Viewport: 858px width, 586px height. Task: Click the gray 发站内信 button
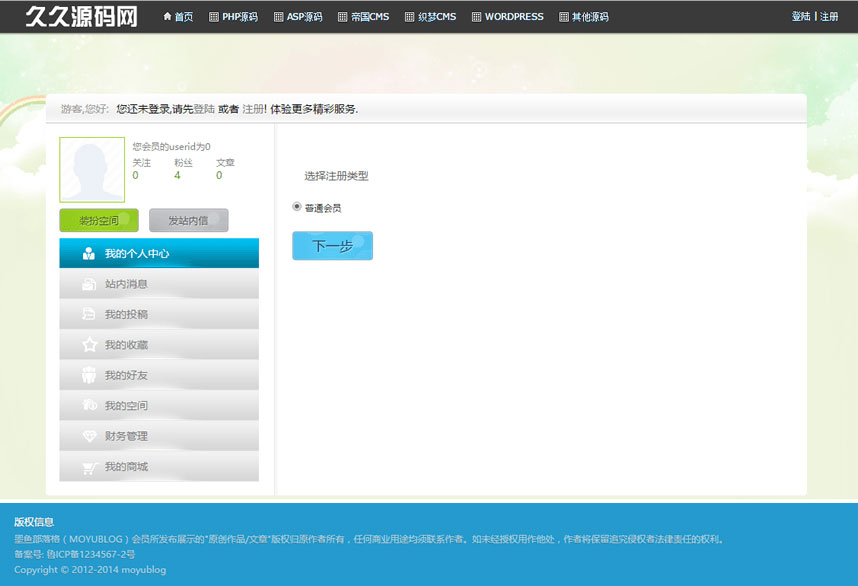coord(188,221)
